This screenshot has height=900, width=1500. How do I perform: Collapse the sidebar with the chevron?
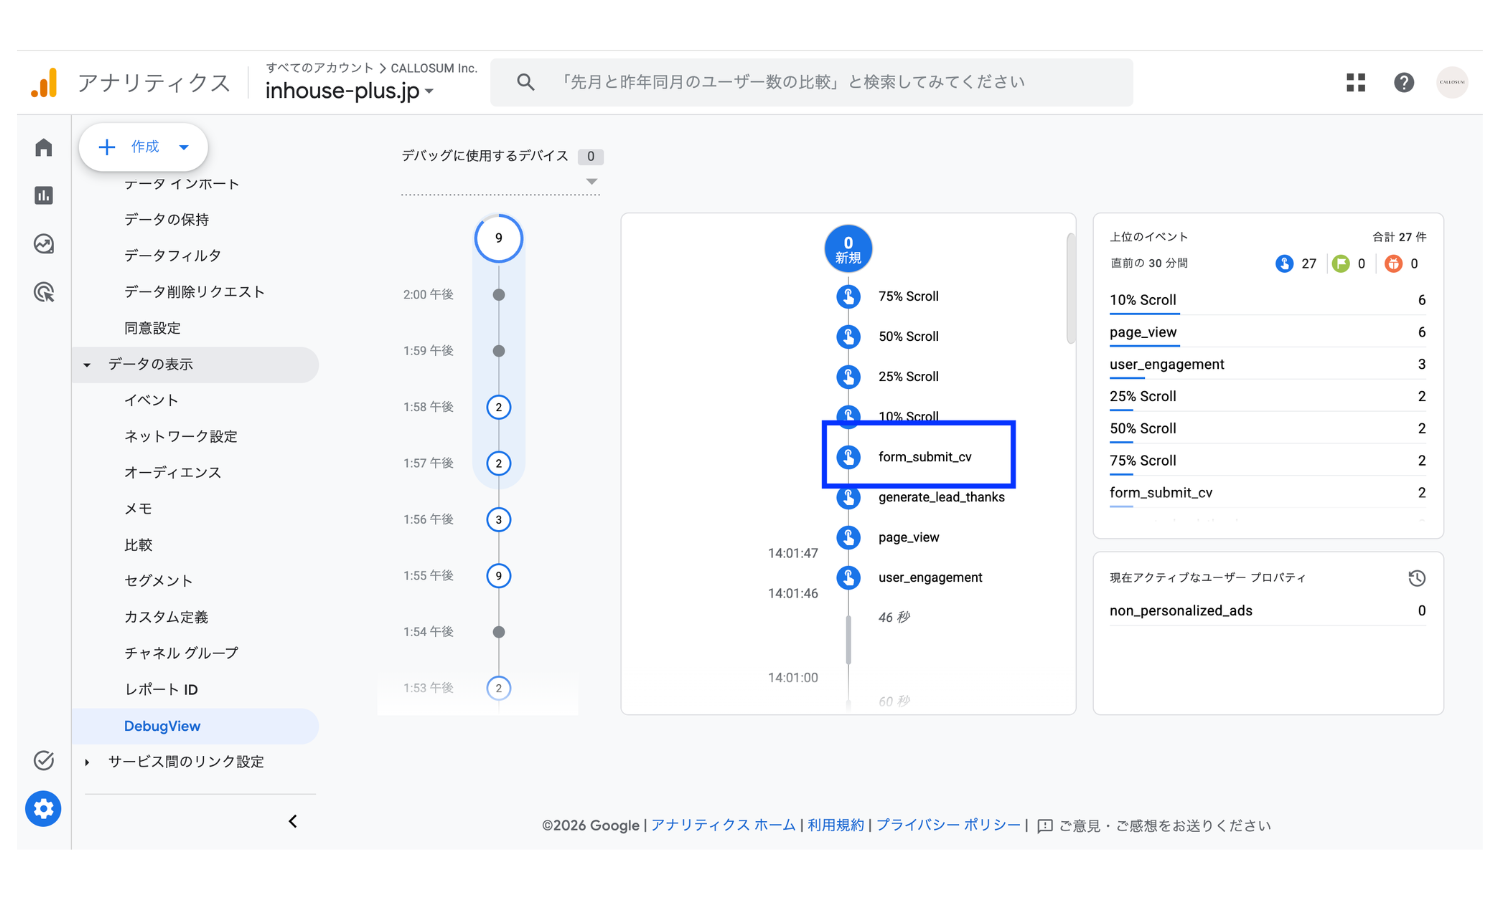[293, 821]
